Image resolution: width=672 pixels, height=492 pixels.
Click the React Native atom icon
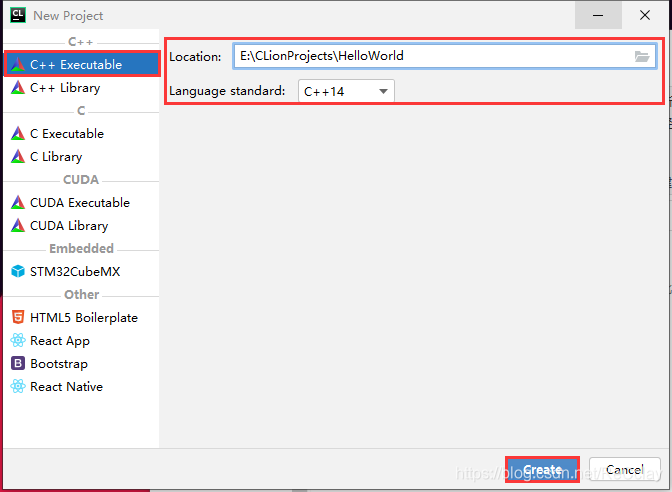point(18,387)
